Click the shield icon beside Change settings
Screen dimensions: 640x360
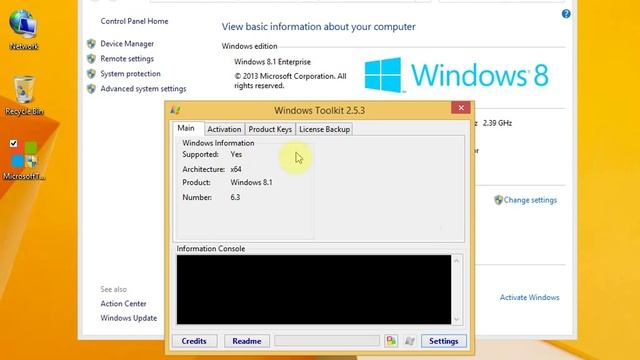[x=498, y=200]
